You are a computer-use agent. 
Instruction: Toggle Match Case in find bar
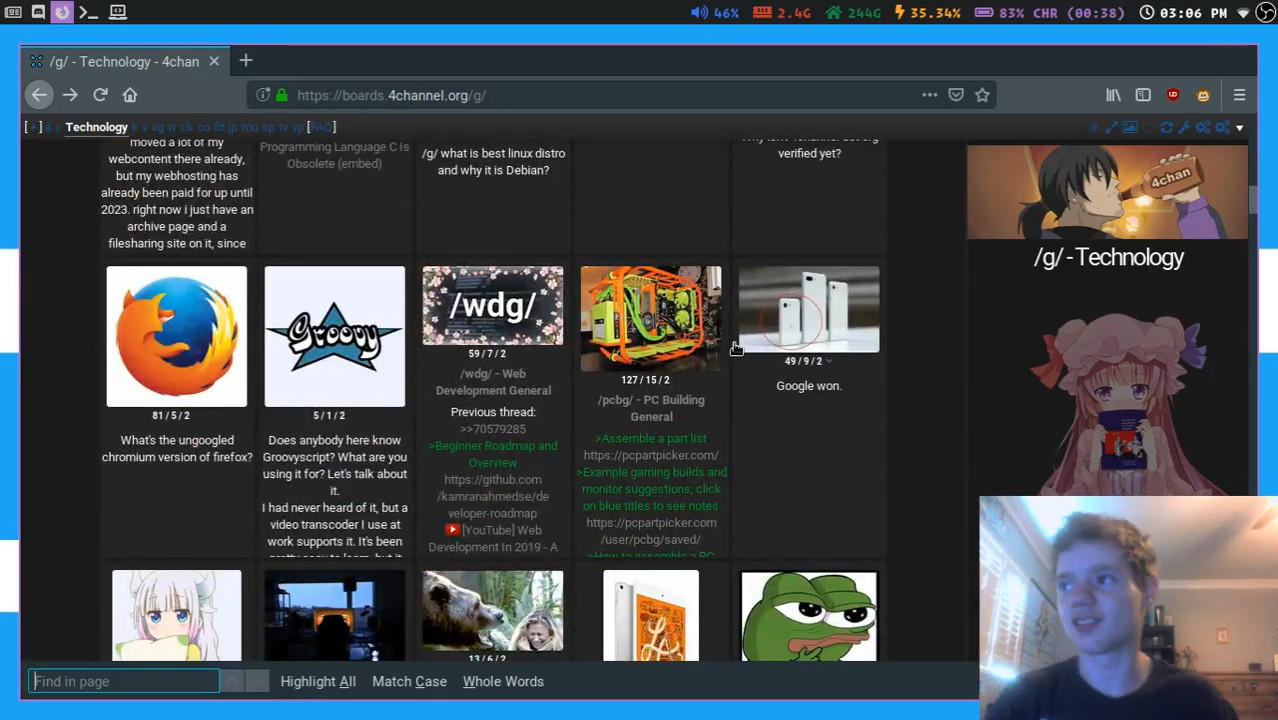point(409,681)
